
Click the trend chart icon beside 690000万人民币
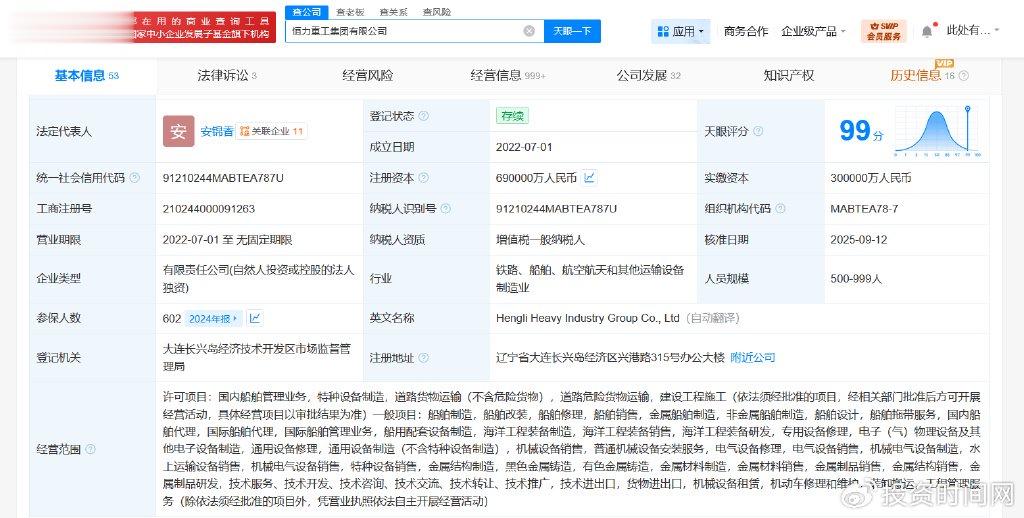[589, 177]
